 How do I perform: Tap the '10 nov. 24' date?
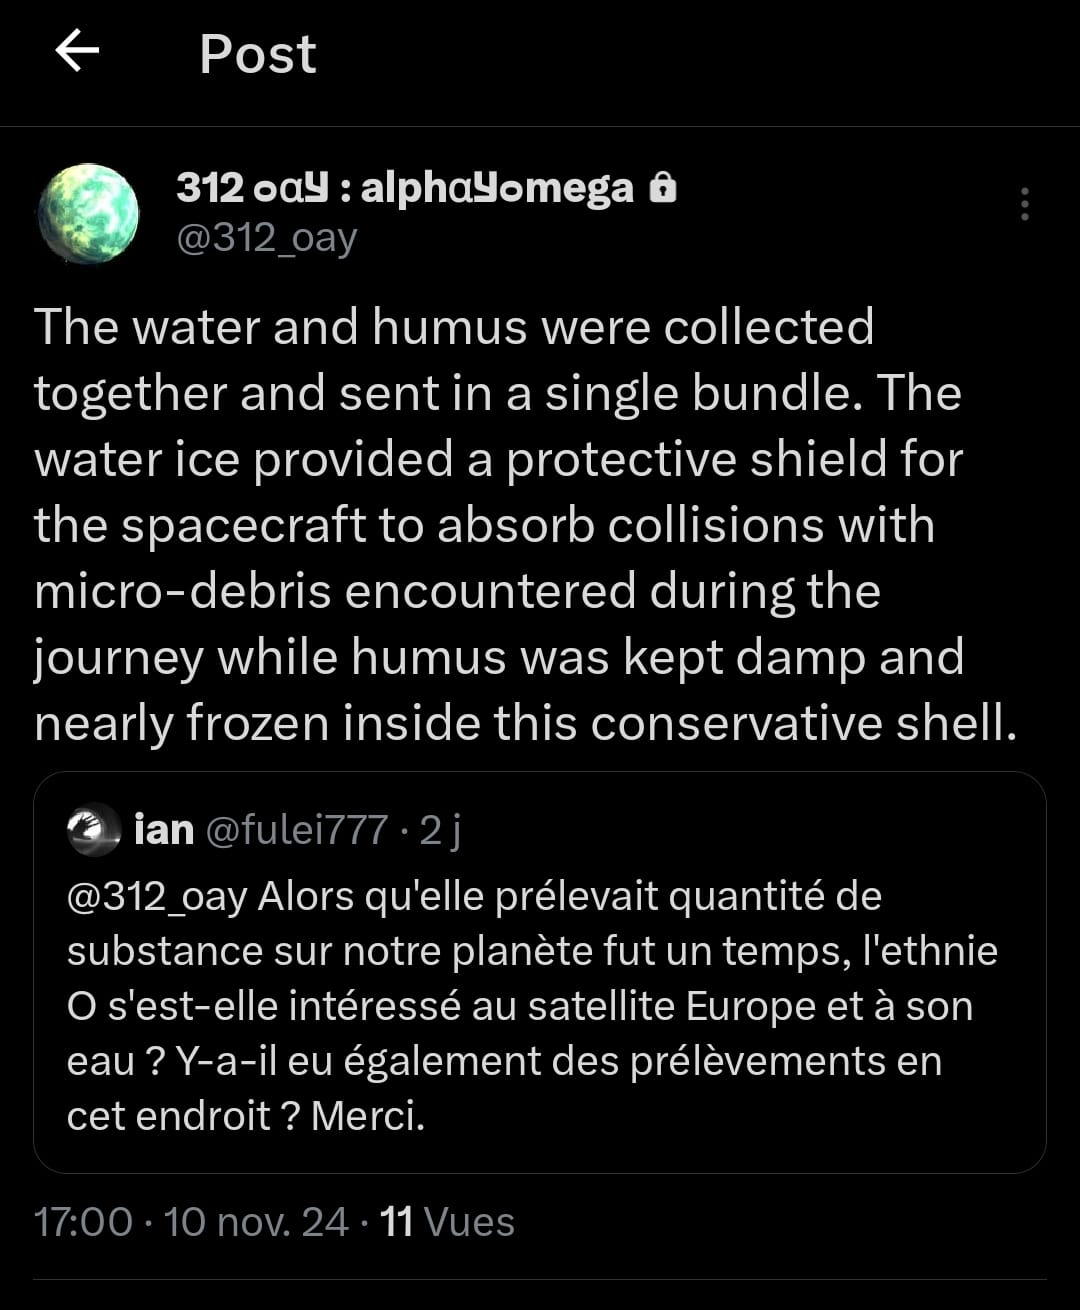coord(256,1222)
